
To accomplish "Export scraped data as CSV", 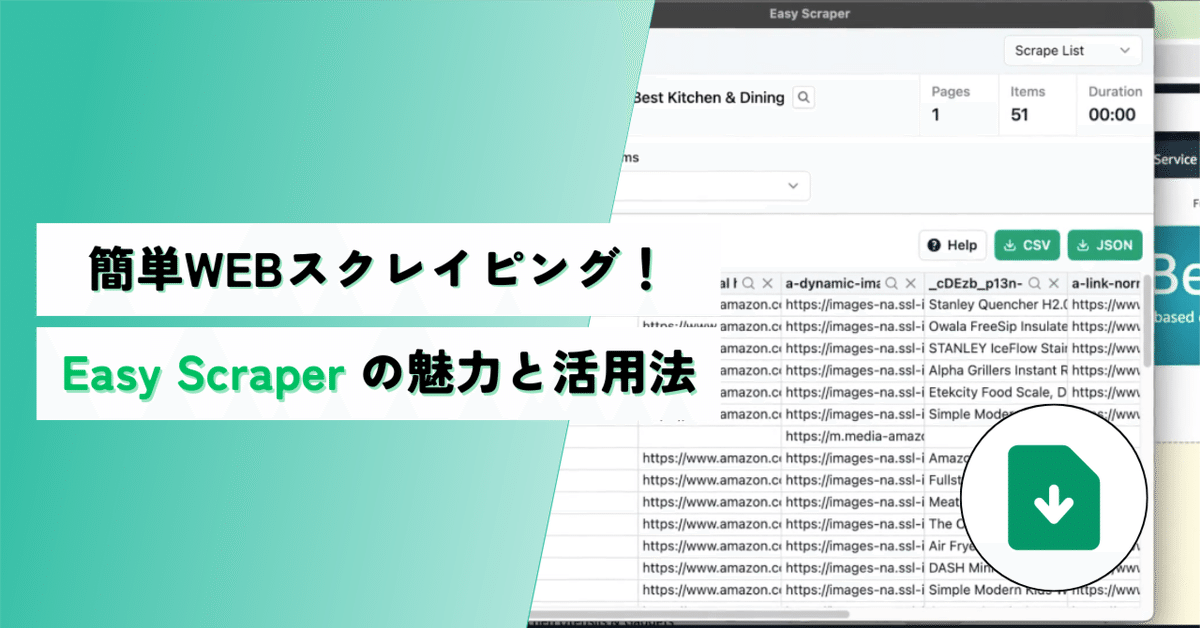I will (1027, 244).
